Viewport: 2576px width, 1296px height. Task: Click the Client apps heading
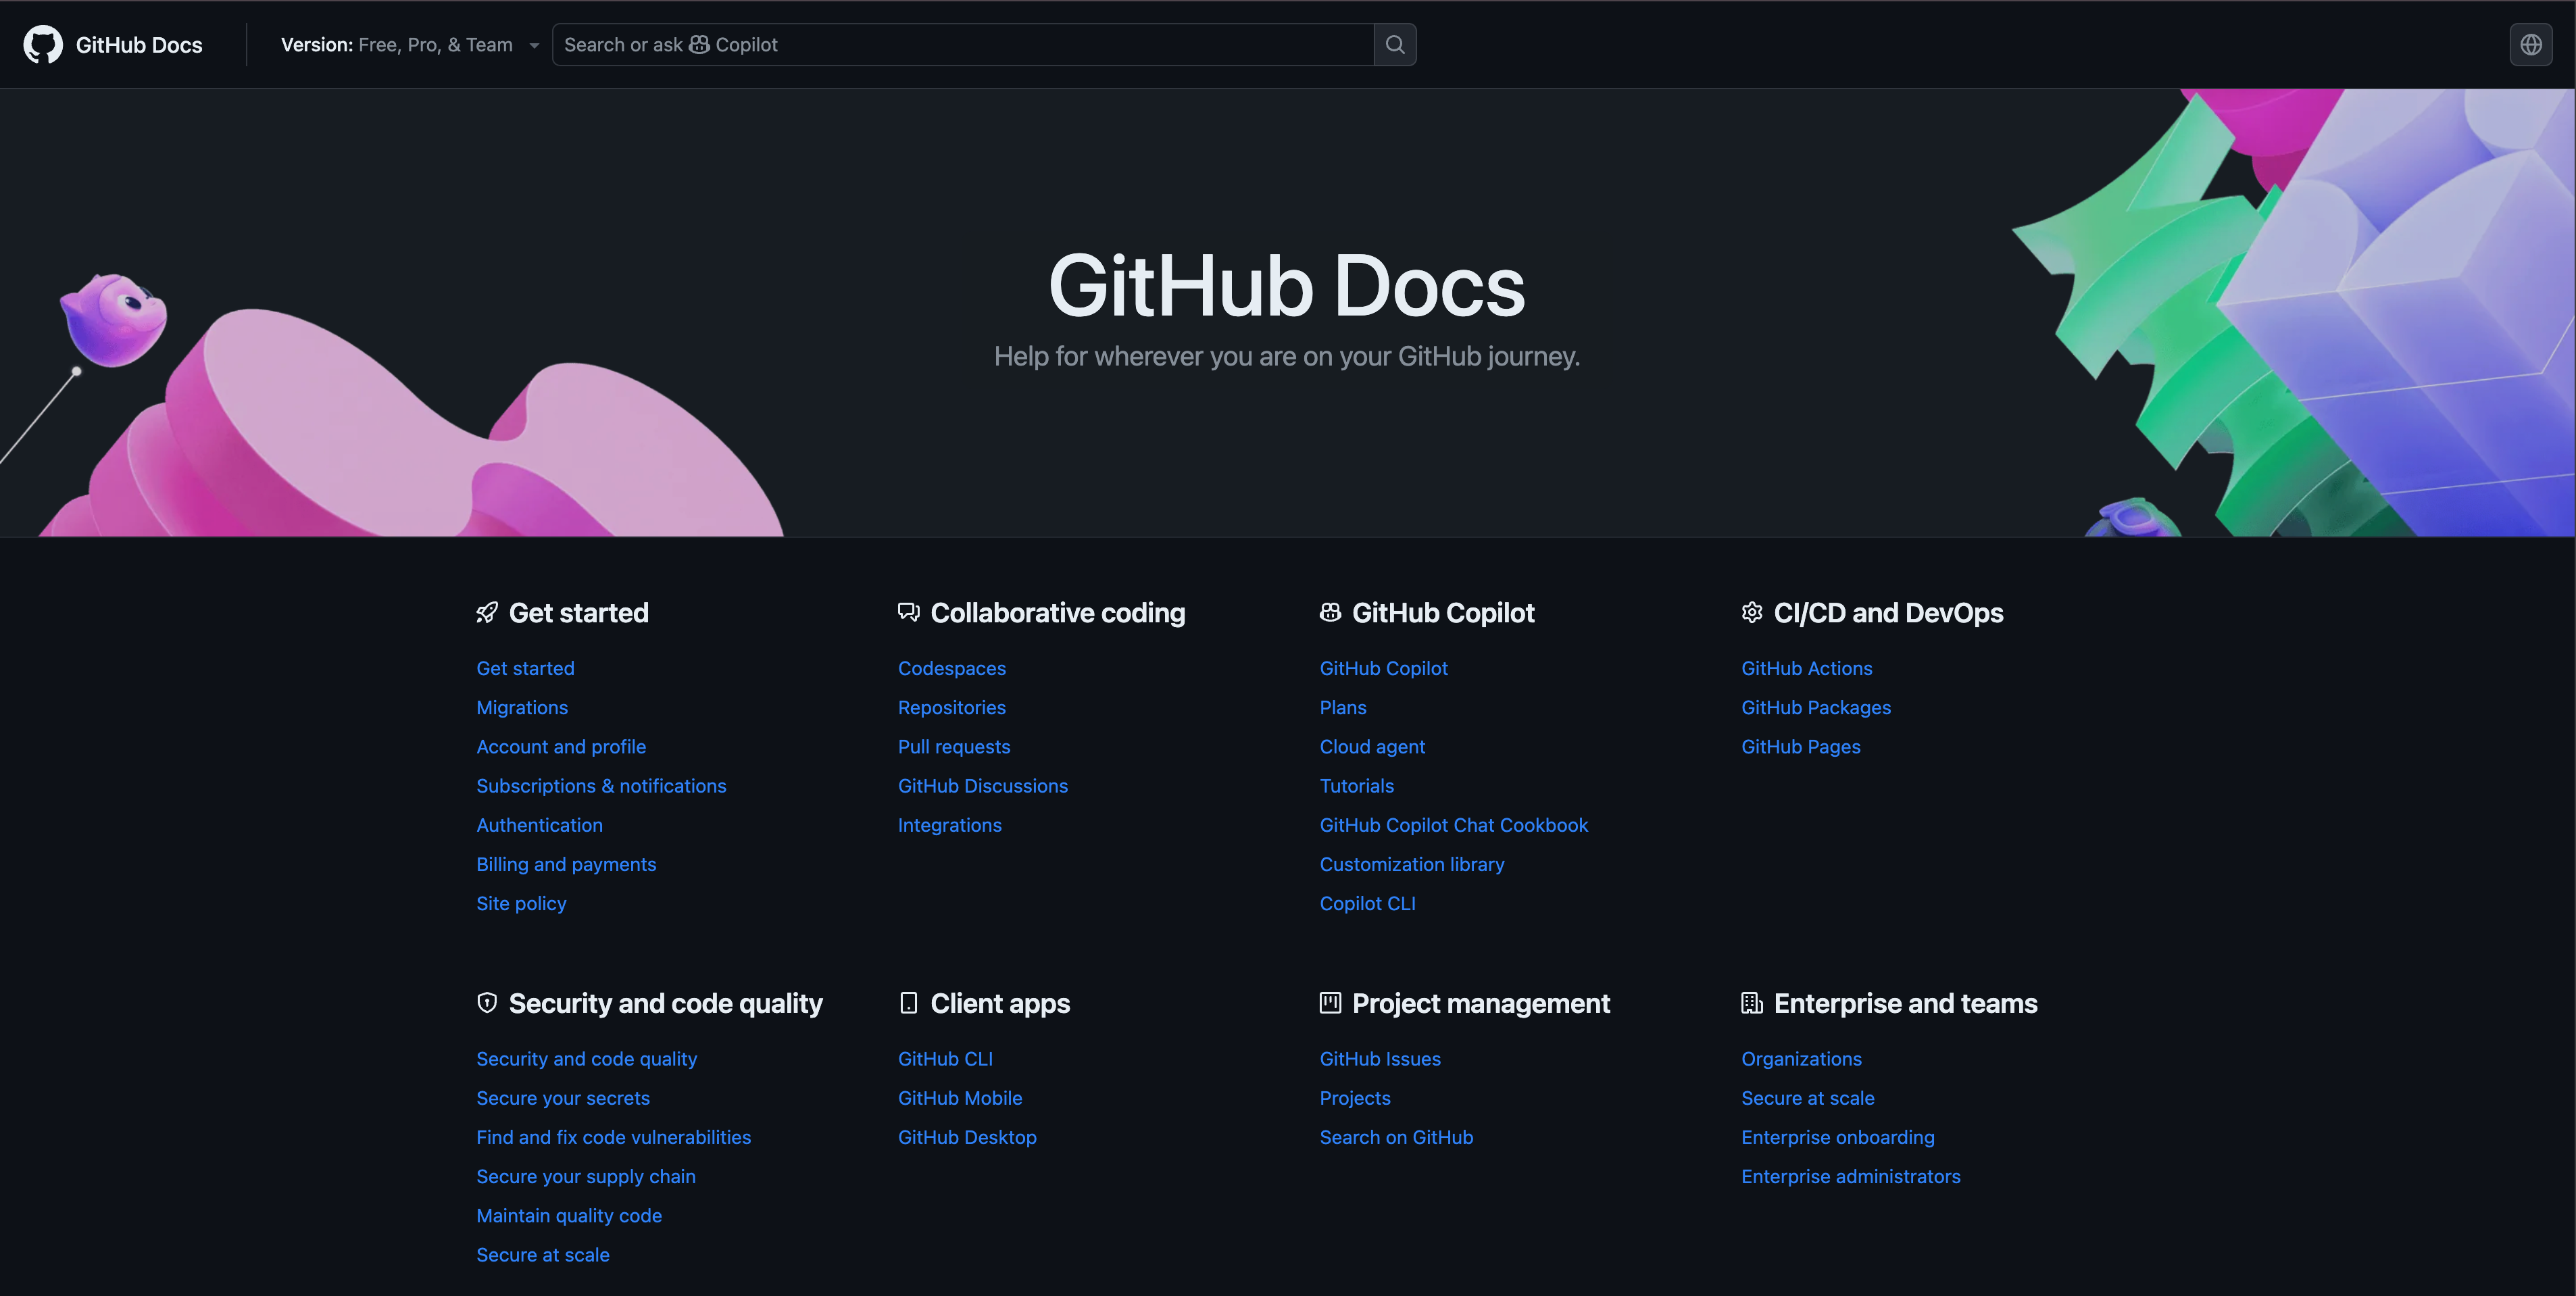(x=1000, y=1003)
